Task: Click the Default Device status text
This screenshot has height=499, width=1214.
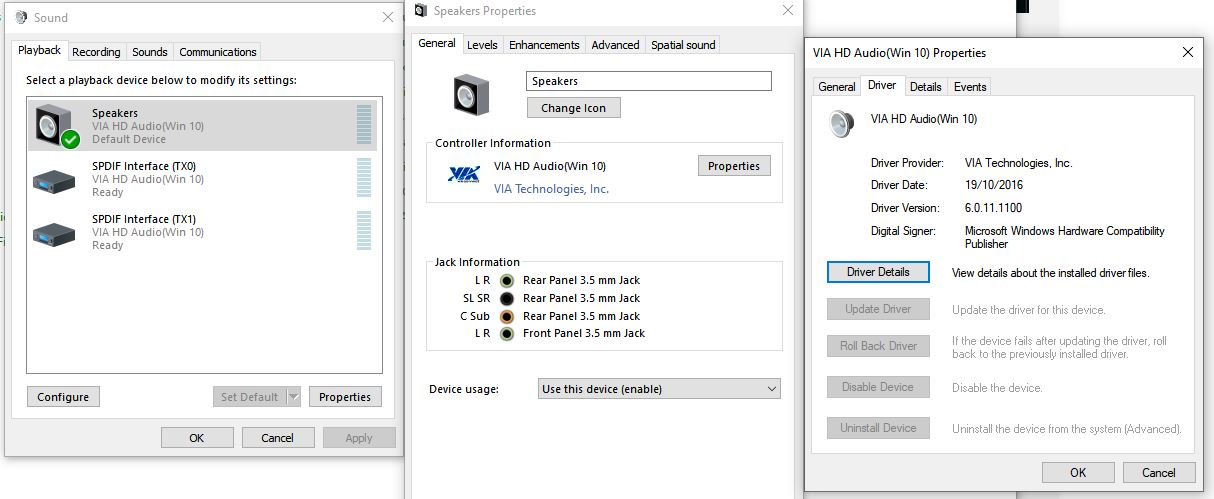Action: (x=129, y=139)
